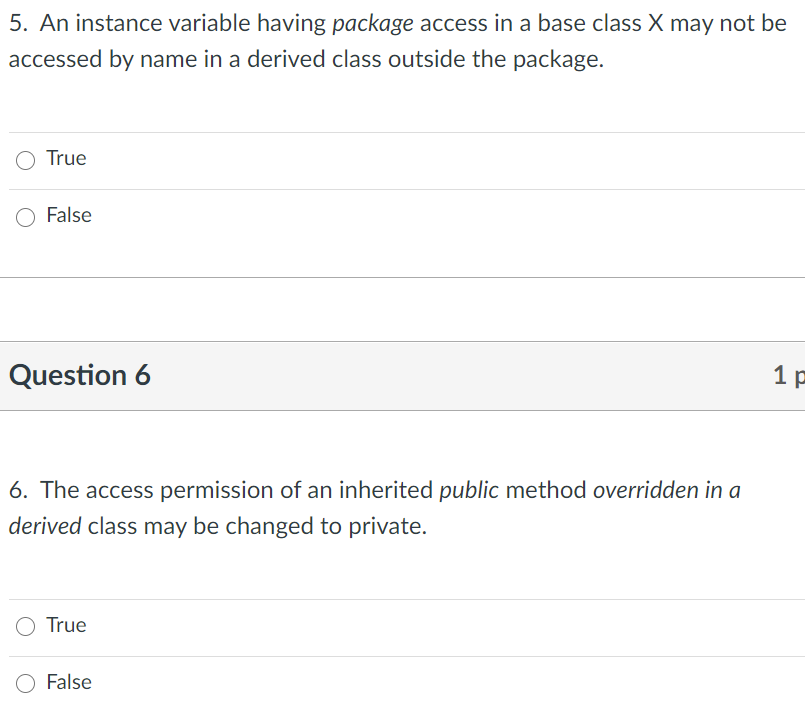This screenshot has height=702, width=805.
Task: Click the italic word "package" in question 5
Action: tap(371, 23)
